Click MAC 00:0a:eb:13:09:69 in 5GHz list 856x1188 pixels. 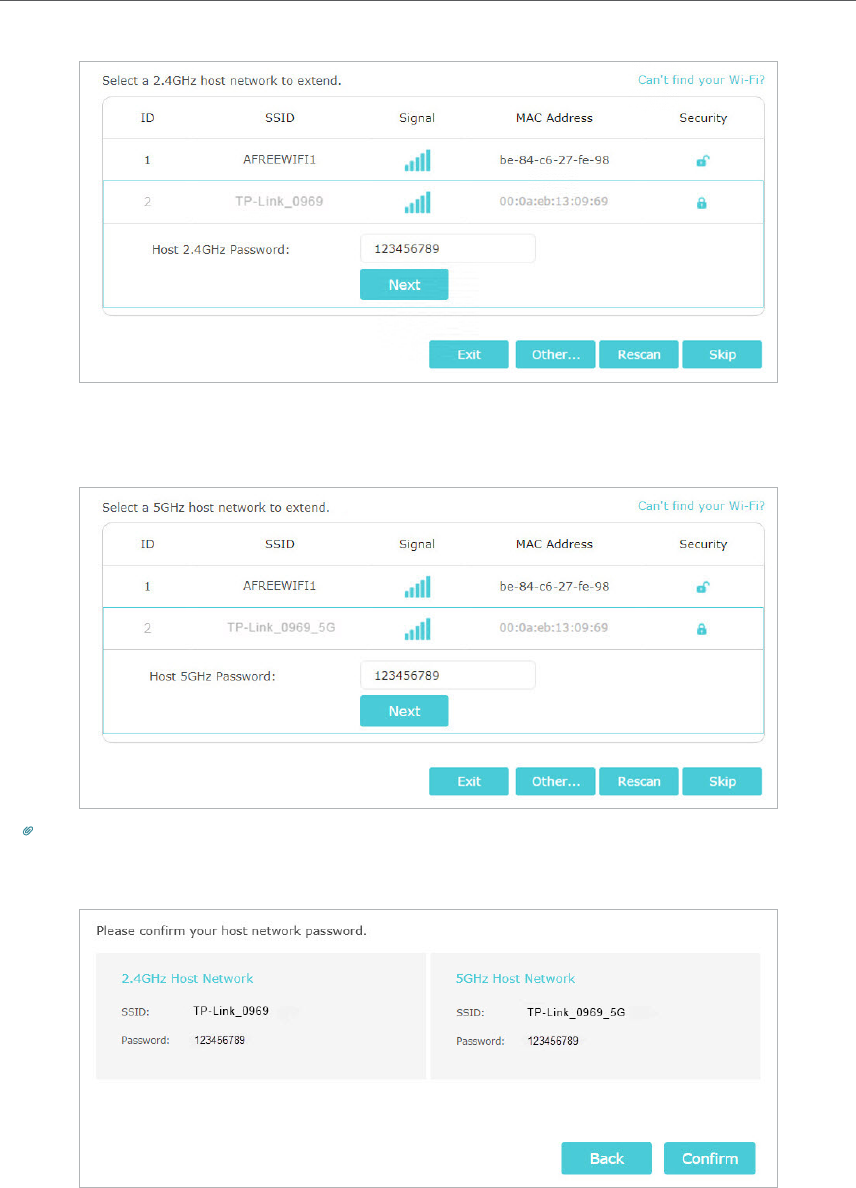pyautogui.click(x=554, y=627)
